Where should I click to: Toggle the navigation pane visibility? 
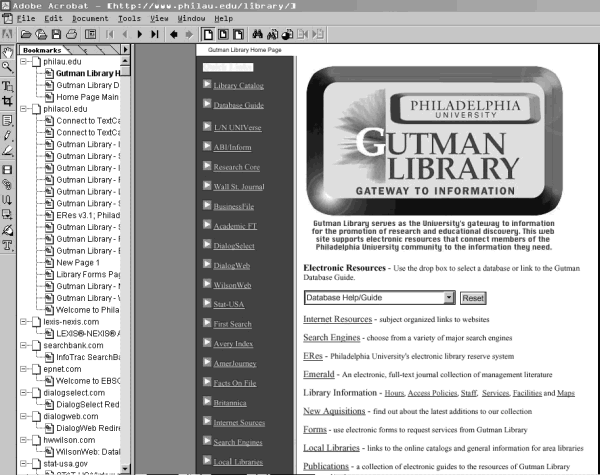(x=90, y=34)
